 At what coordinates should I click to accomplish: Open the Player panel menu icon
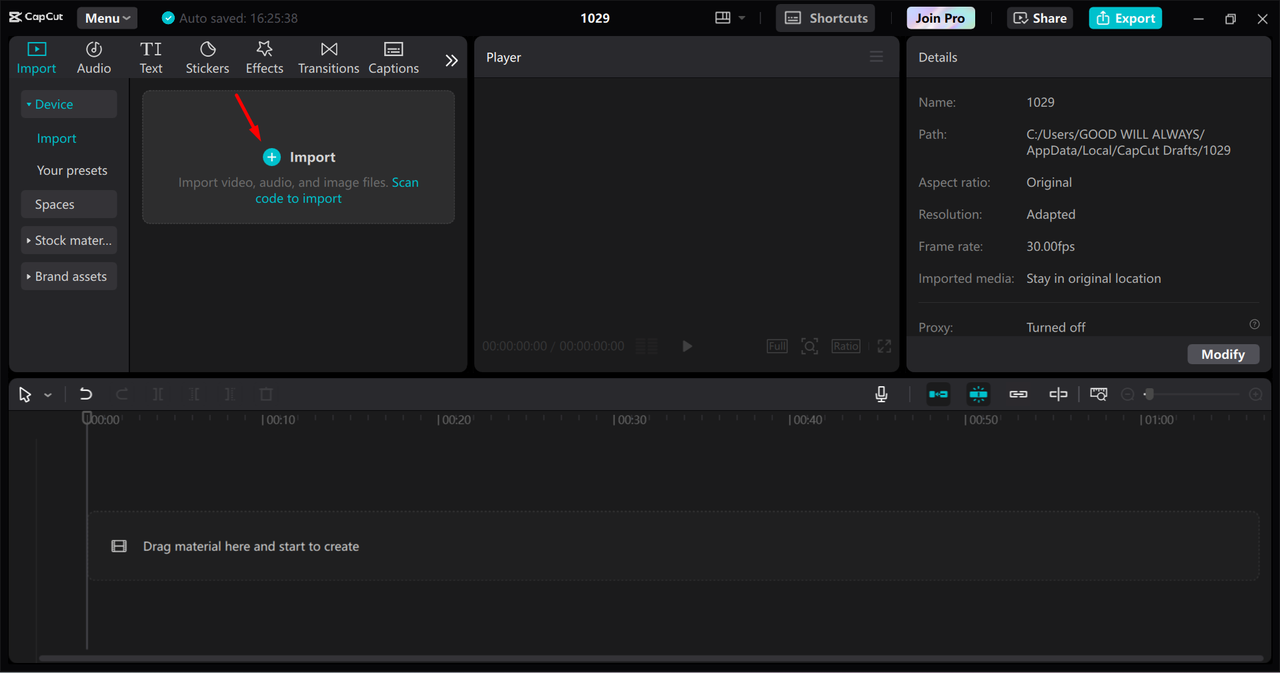(x=876, y=57)
